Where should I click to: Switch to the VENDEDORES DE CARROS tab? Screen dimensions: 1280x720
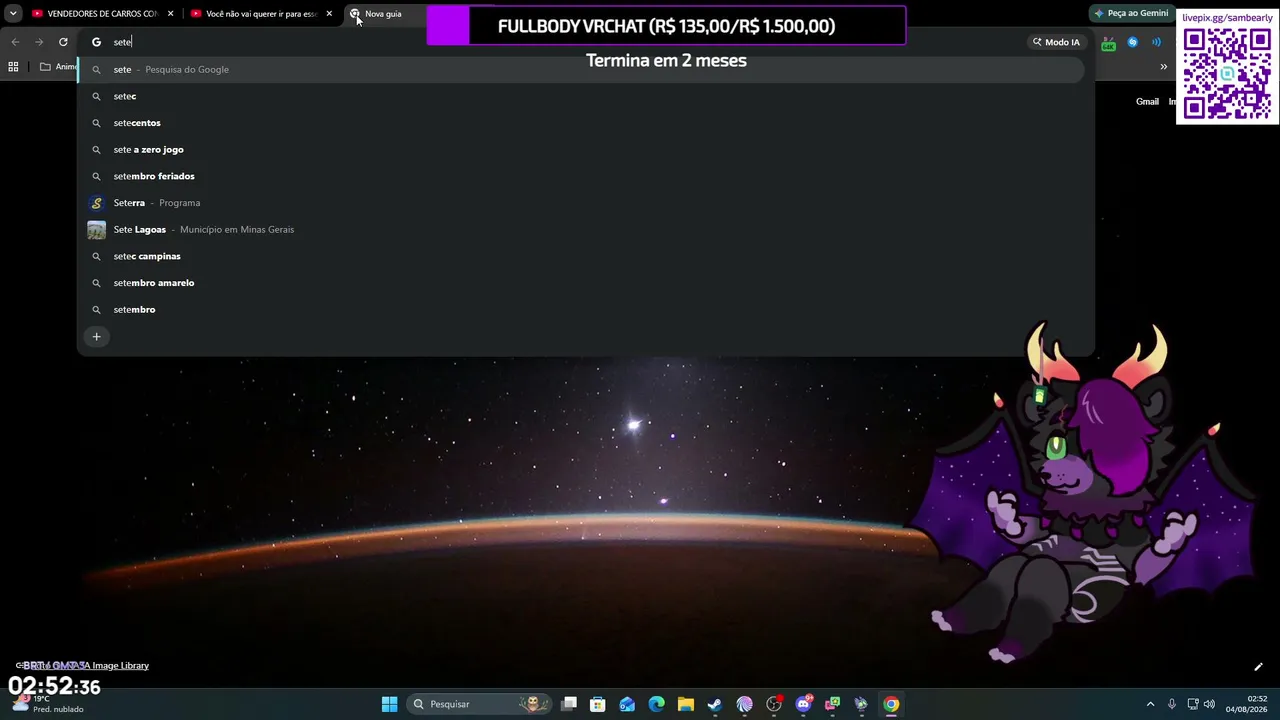click(101, 14)
